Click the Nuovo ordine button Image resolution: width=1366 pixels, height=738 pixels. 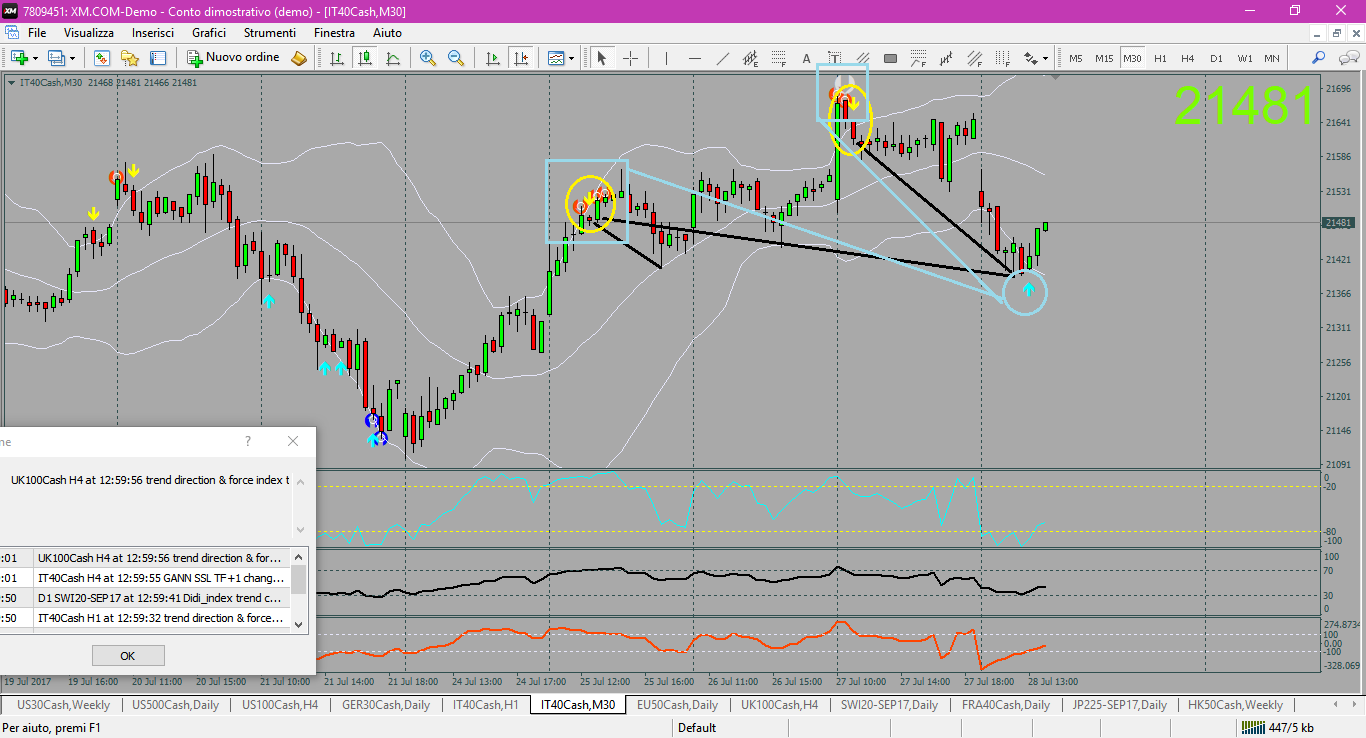[x=234, y=58]
